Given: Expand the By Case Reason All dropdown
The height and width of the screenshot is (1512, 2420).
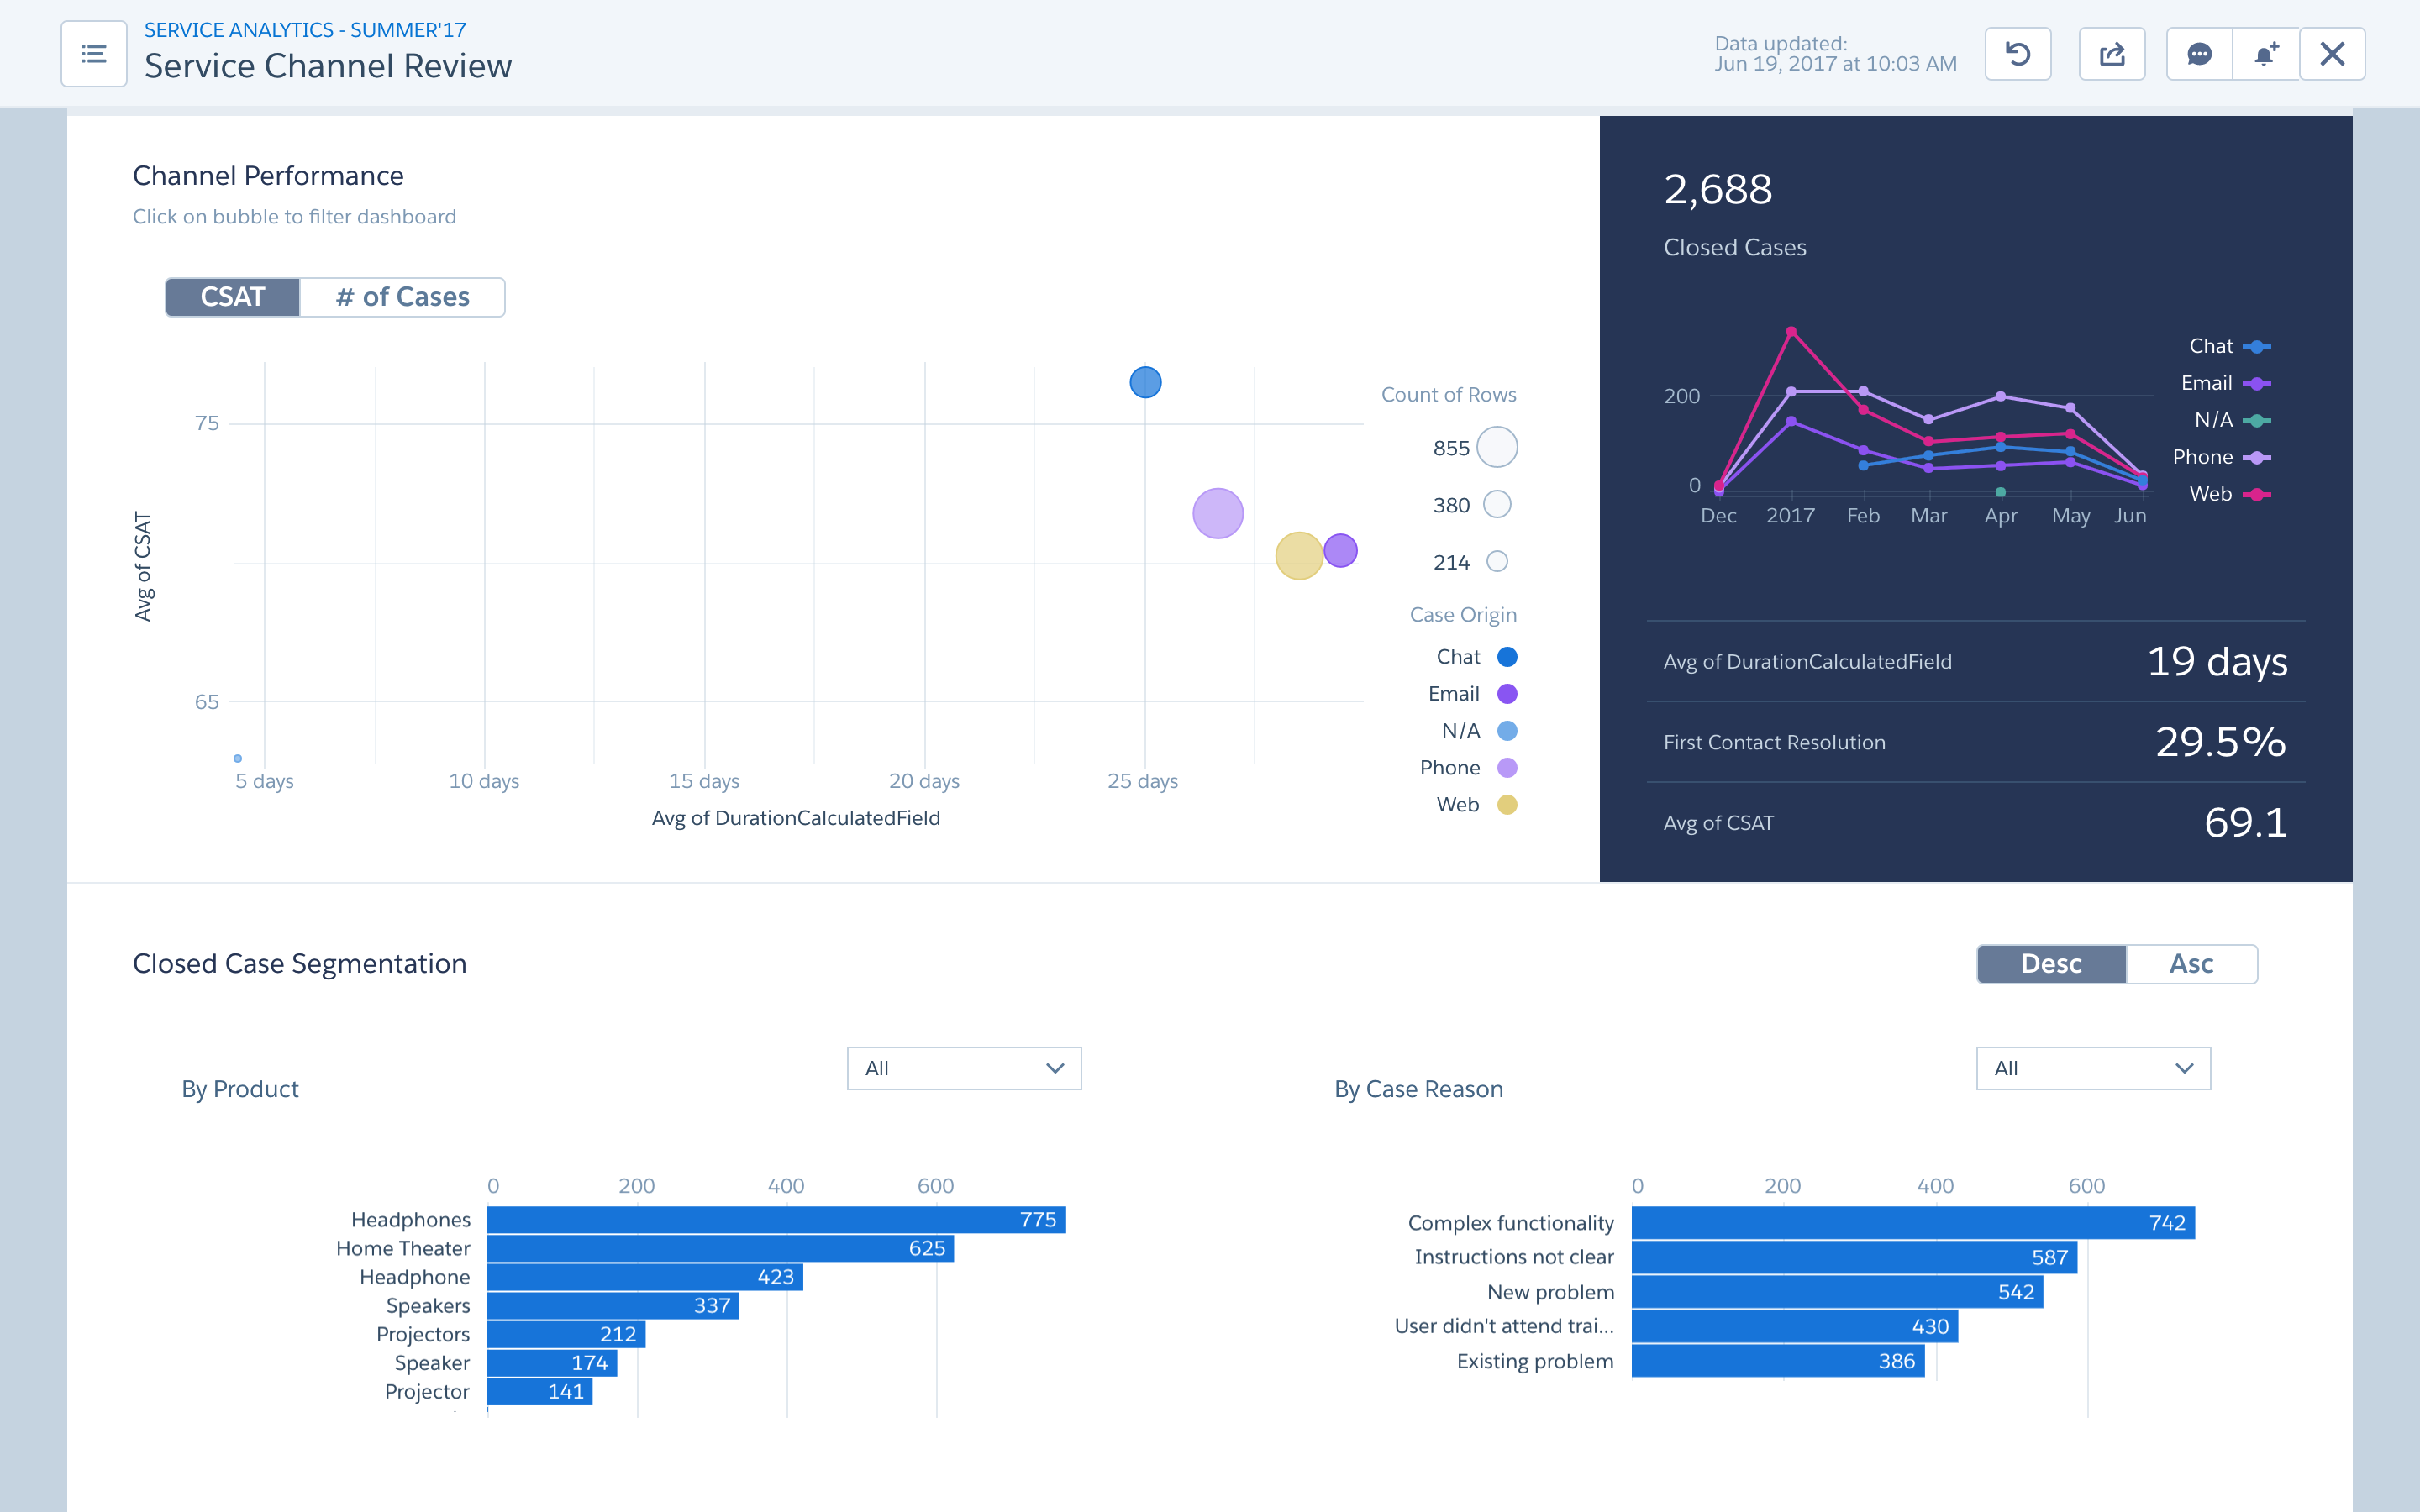Looking at the screenshot, I should pyautogui.click(x=2092, y=1068).
